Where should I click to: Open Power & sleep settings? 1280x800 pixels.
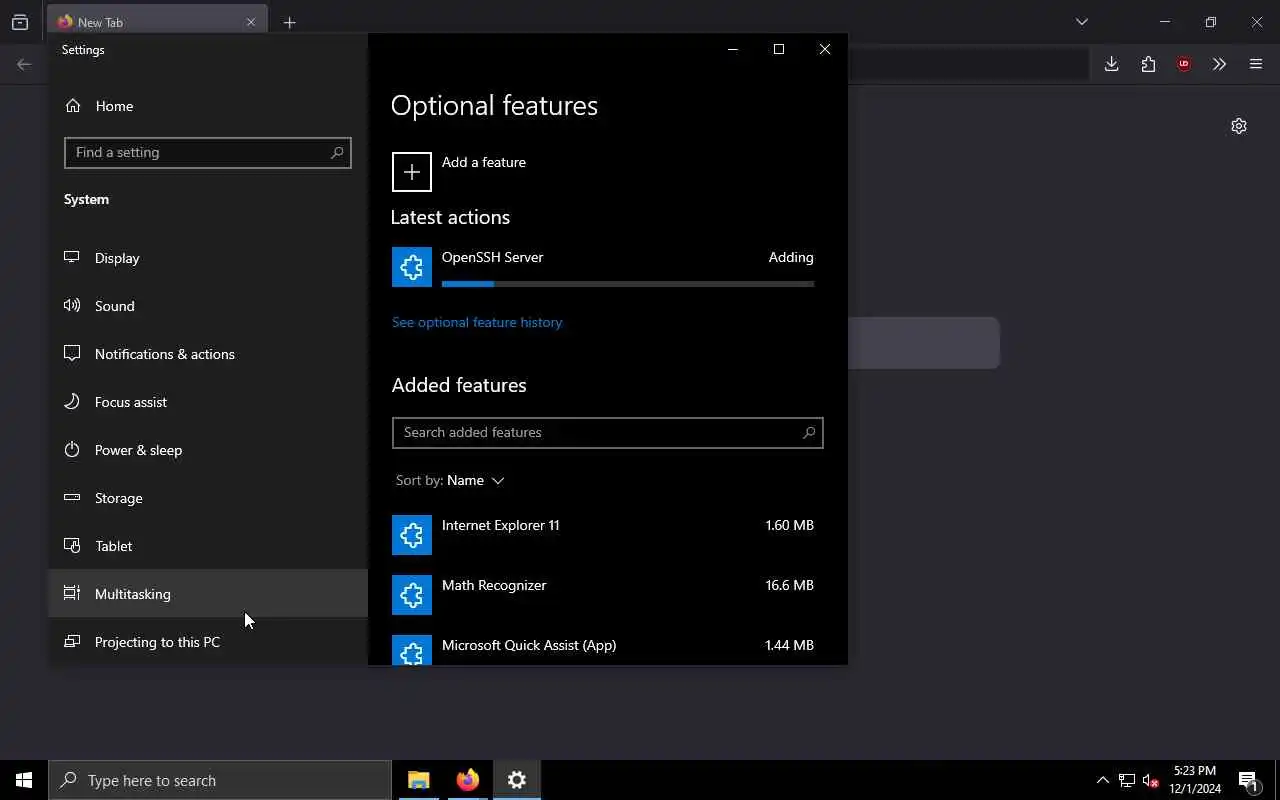208,450
